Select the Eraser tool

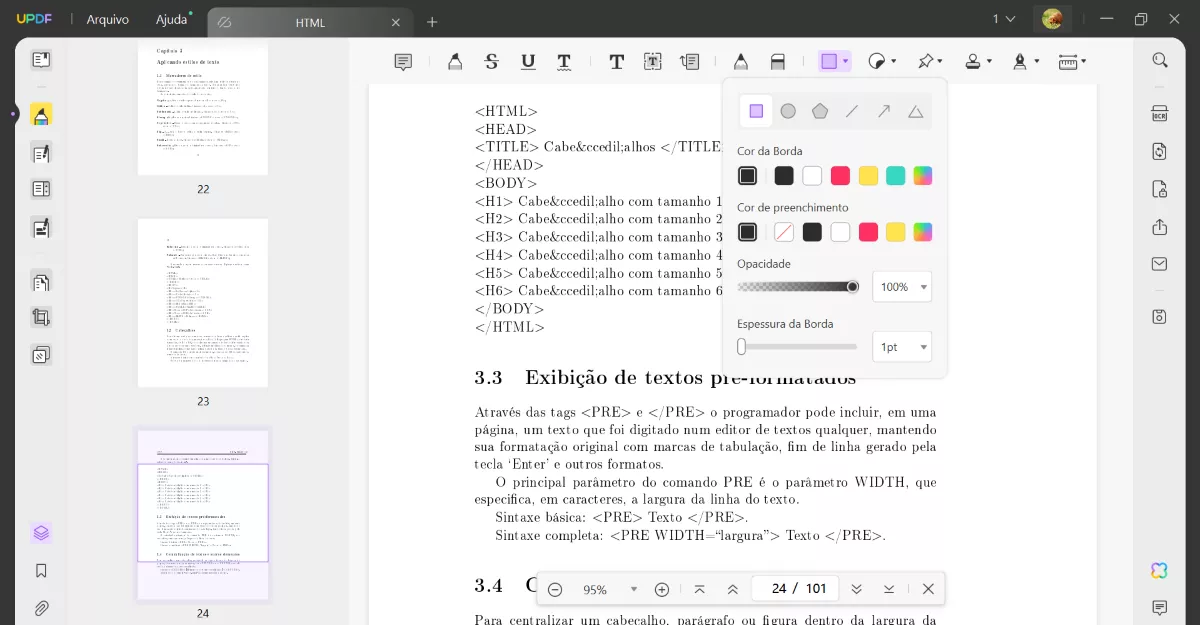tap(779, 61)
